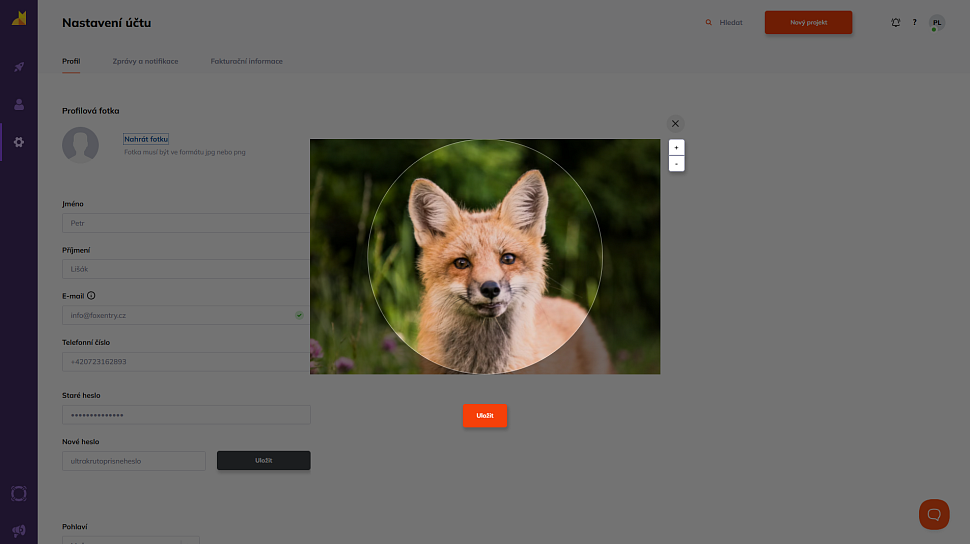Click the photo format hint text
The width and height of the screenshot is (970, 544).
(x=185, y=152)
